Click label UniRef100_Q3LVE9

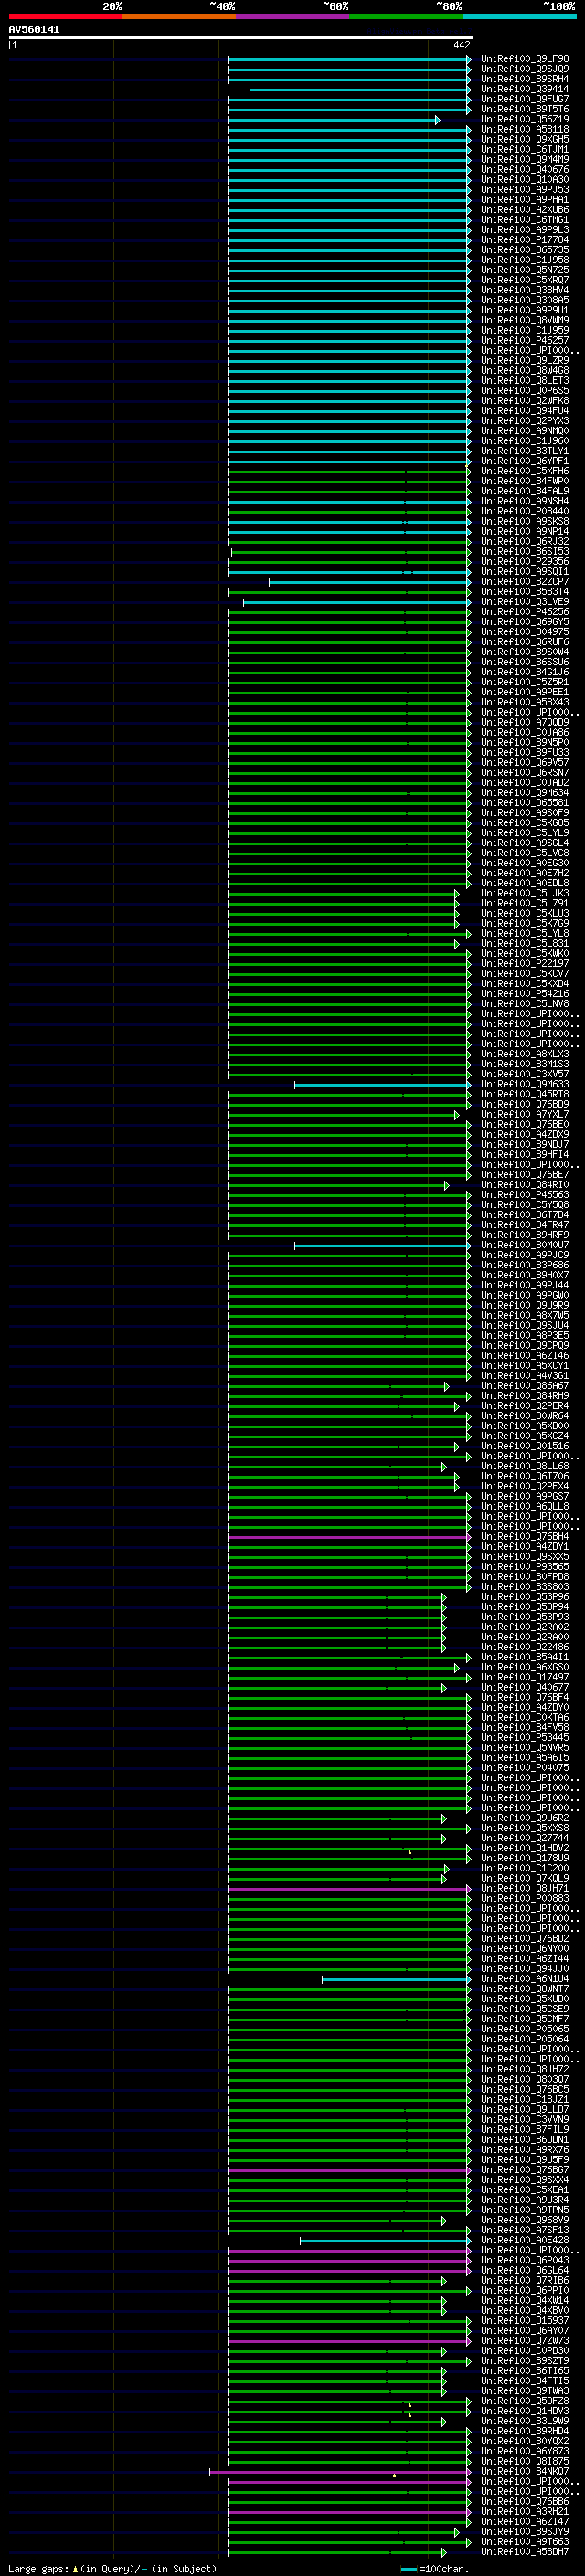525,602
